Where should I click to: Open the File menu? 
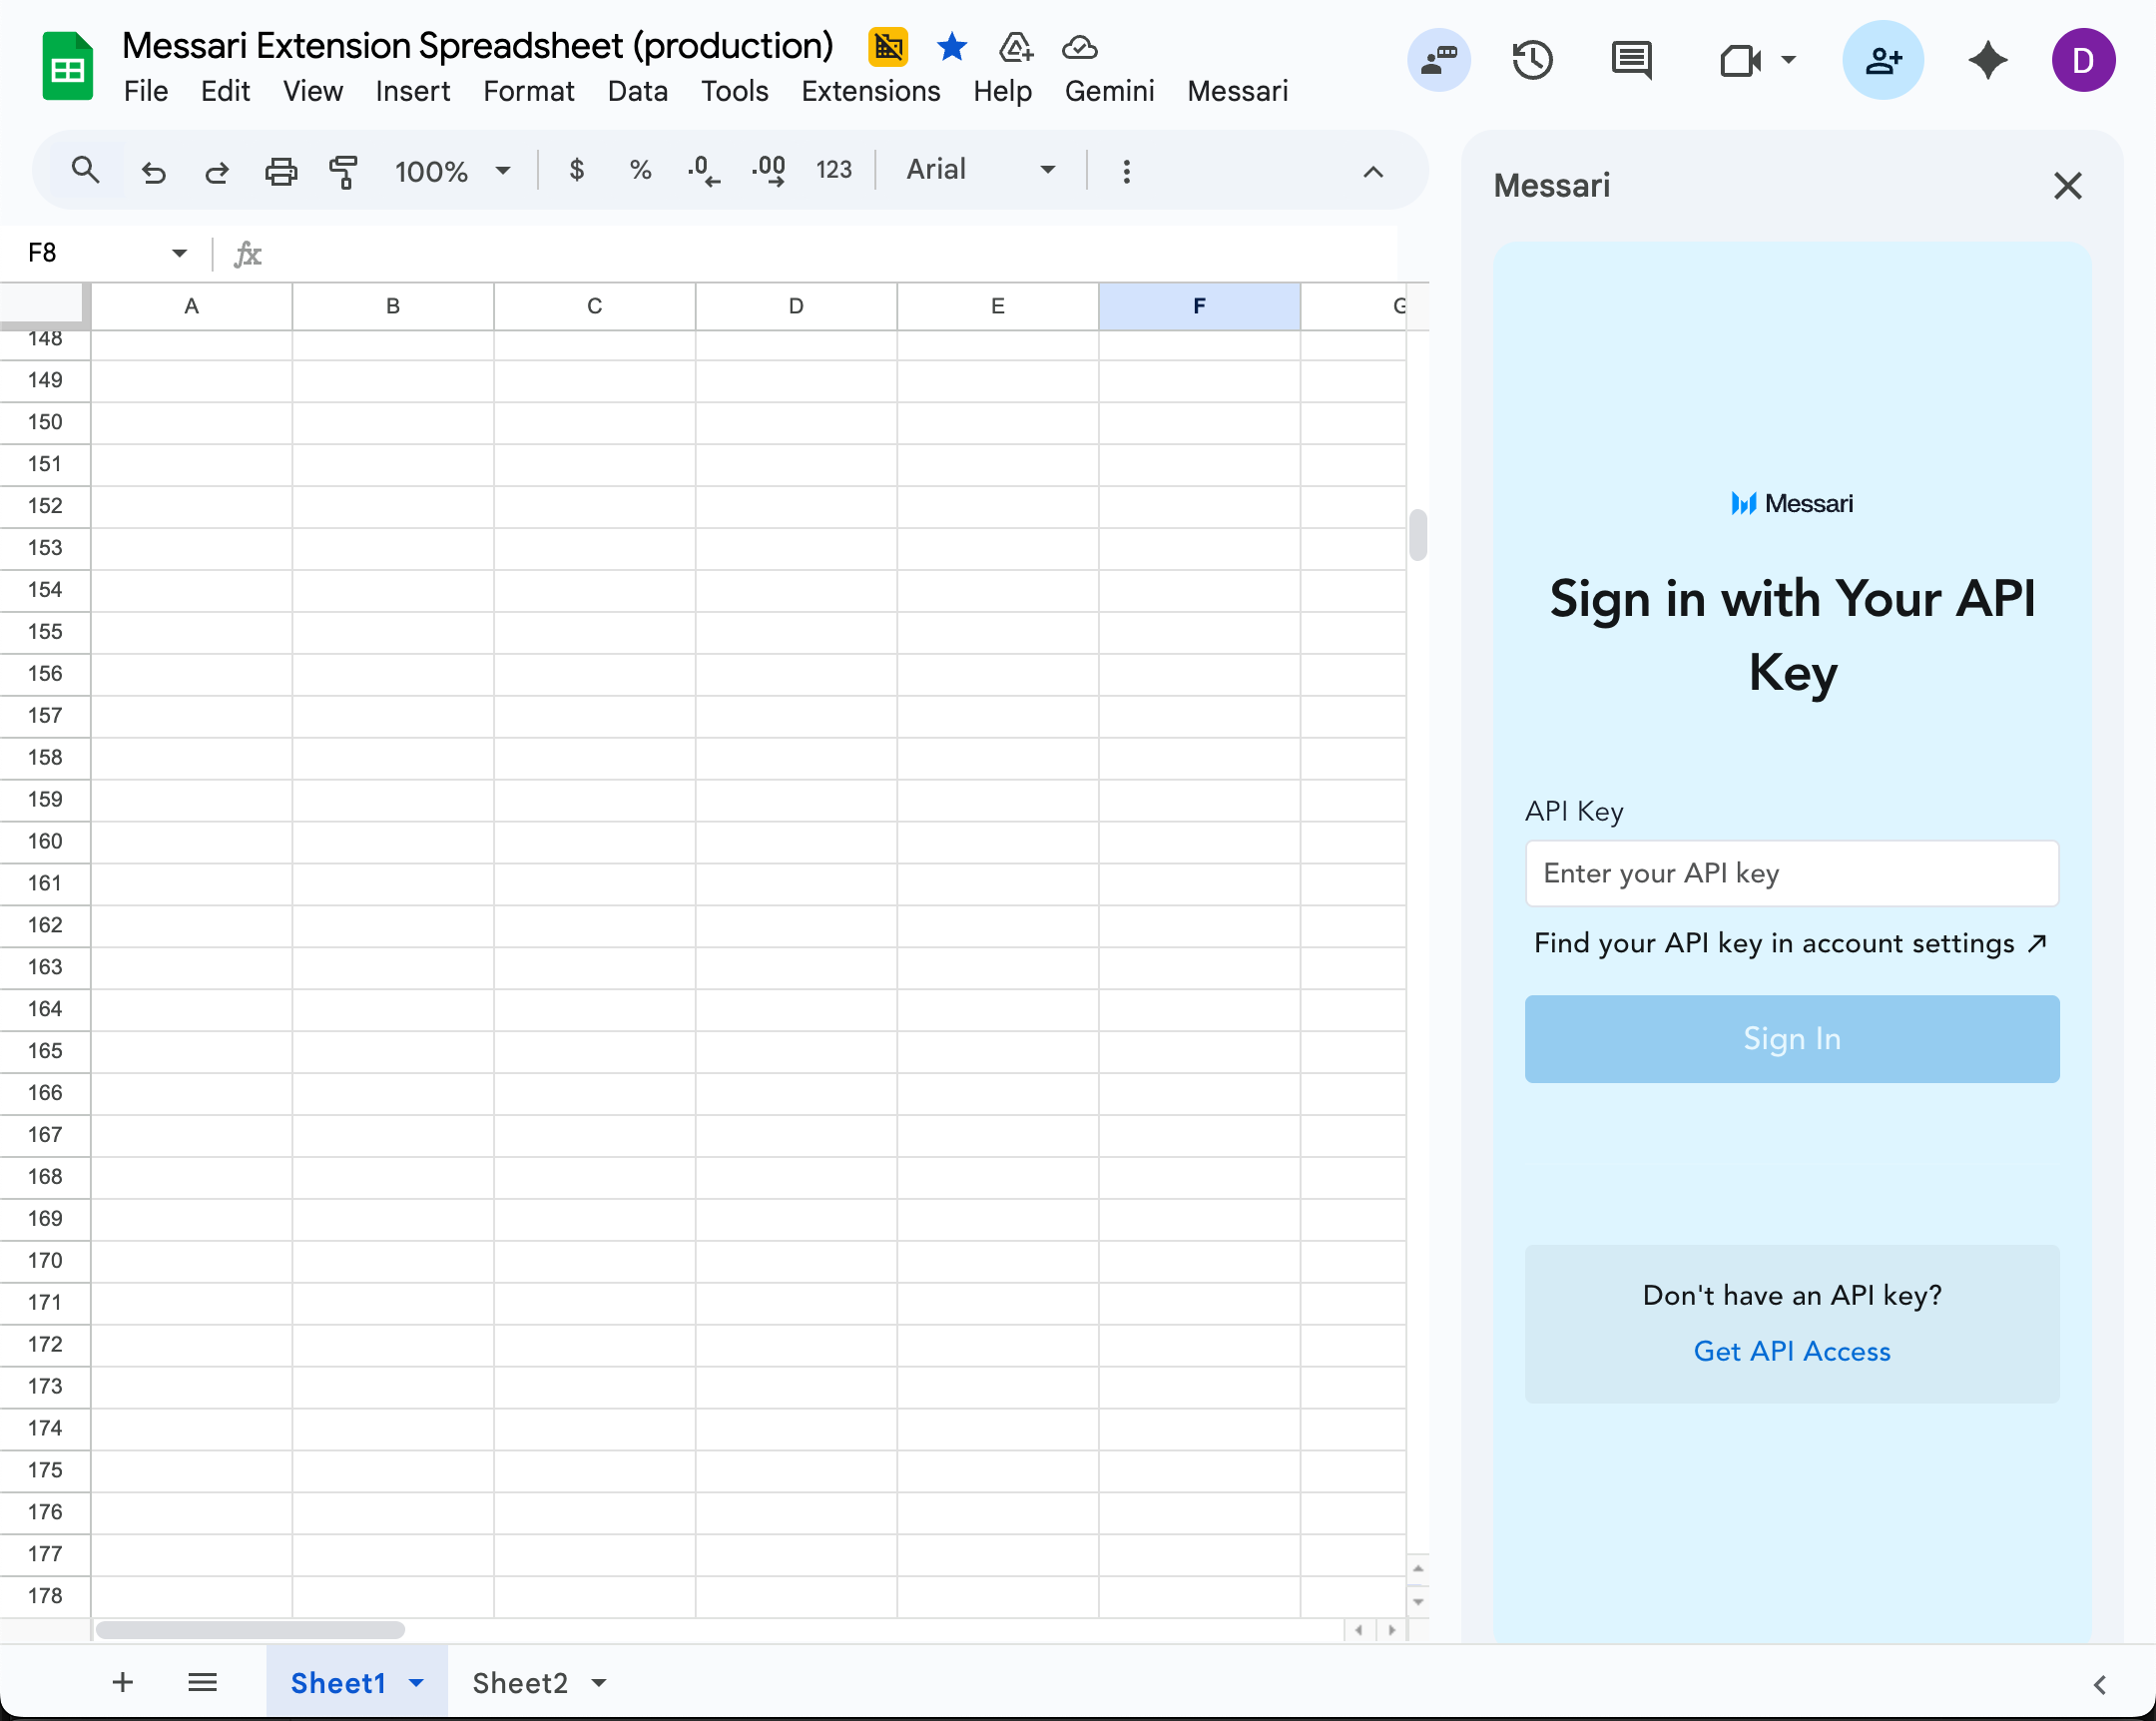[146, 91]
